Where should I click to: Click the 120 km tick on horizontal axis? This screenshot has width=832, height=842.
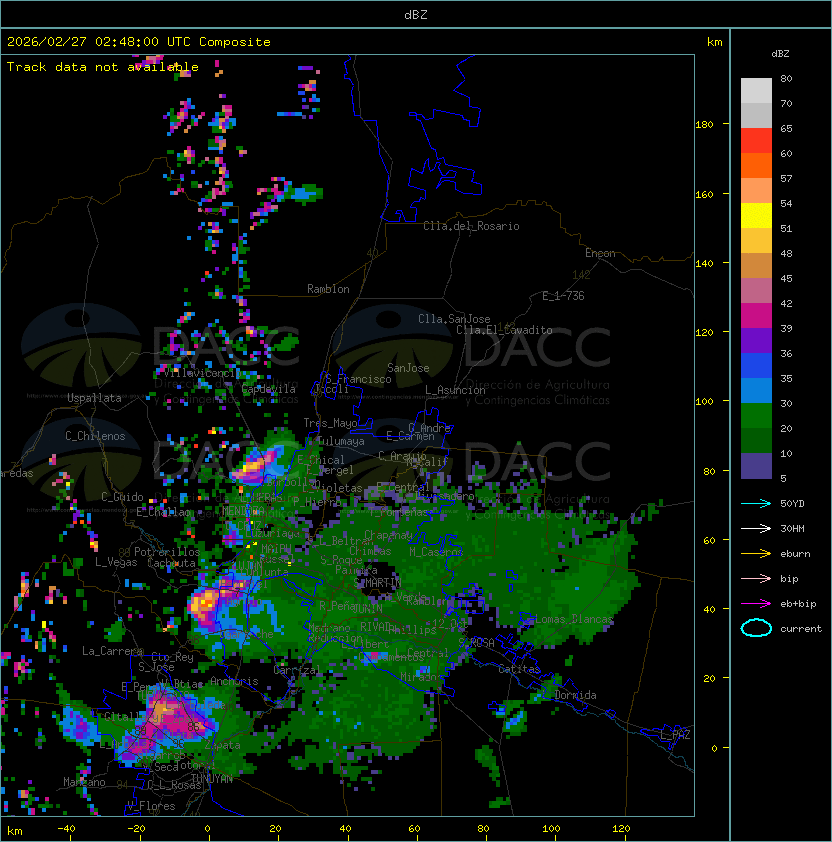point(620,829)
